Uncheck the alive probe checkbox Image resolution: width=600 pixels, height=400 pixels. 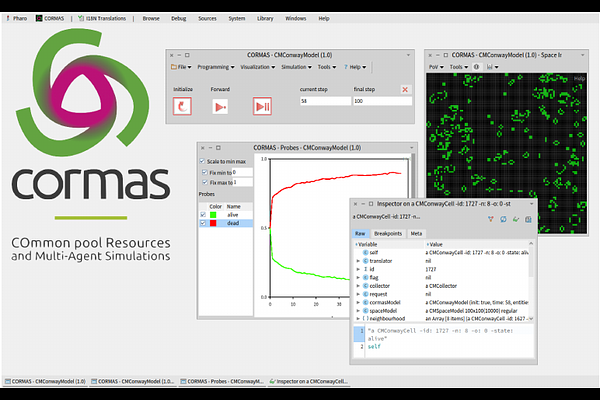pyautogui.click(x=203, y=215)
